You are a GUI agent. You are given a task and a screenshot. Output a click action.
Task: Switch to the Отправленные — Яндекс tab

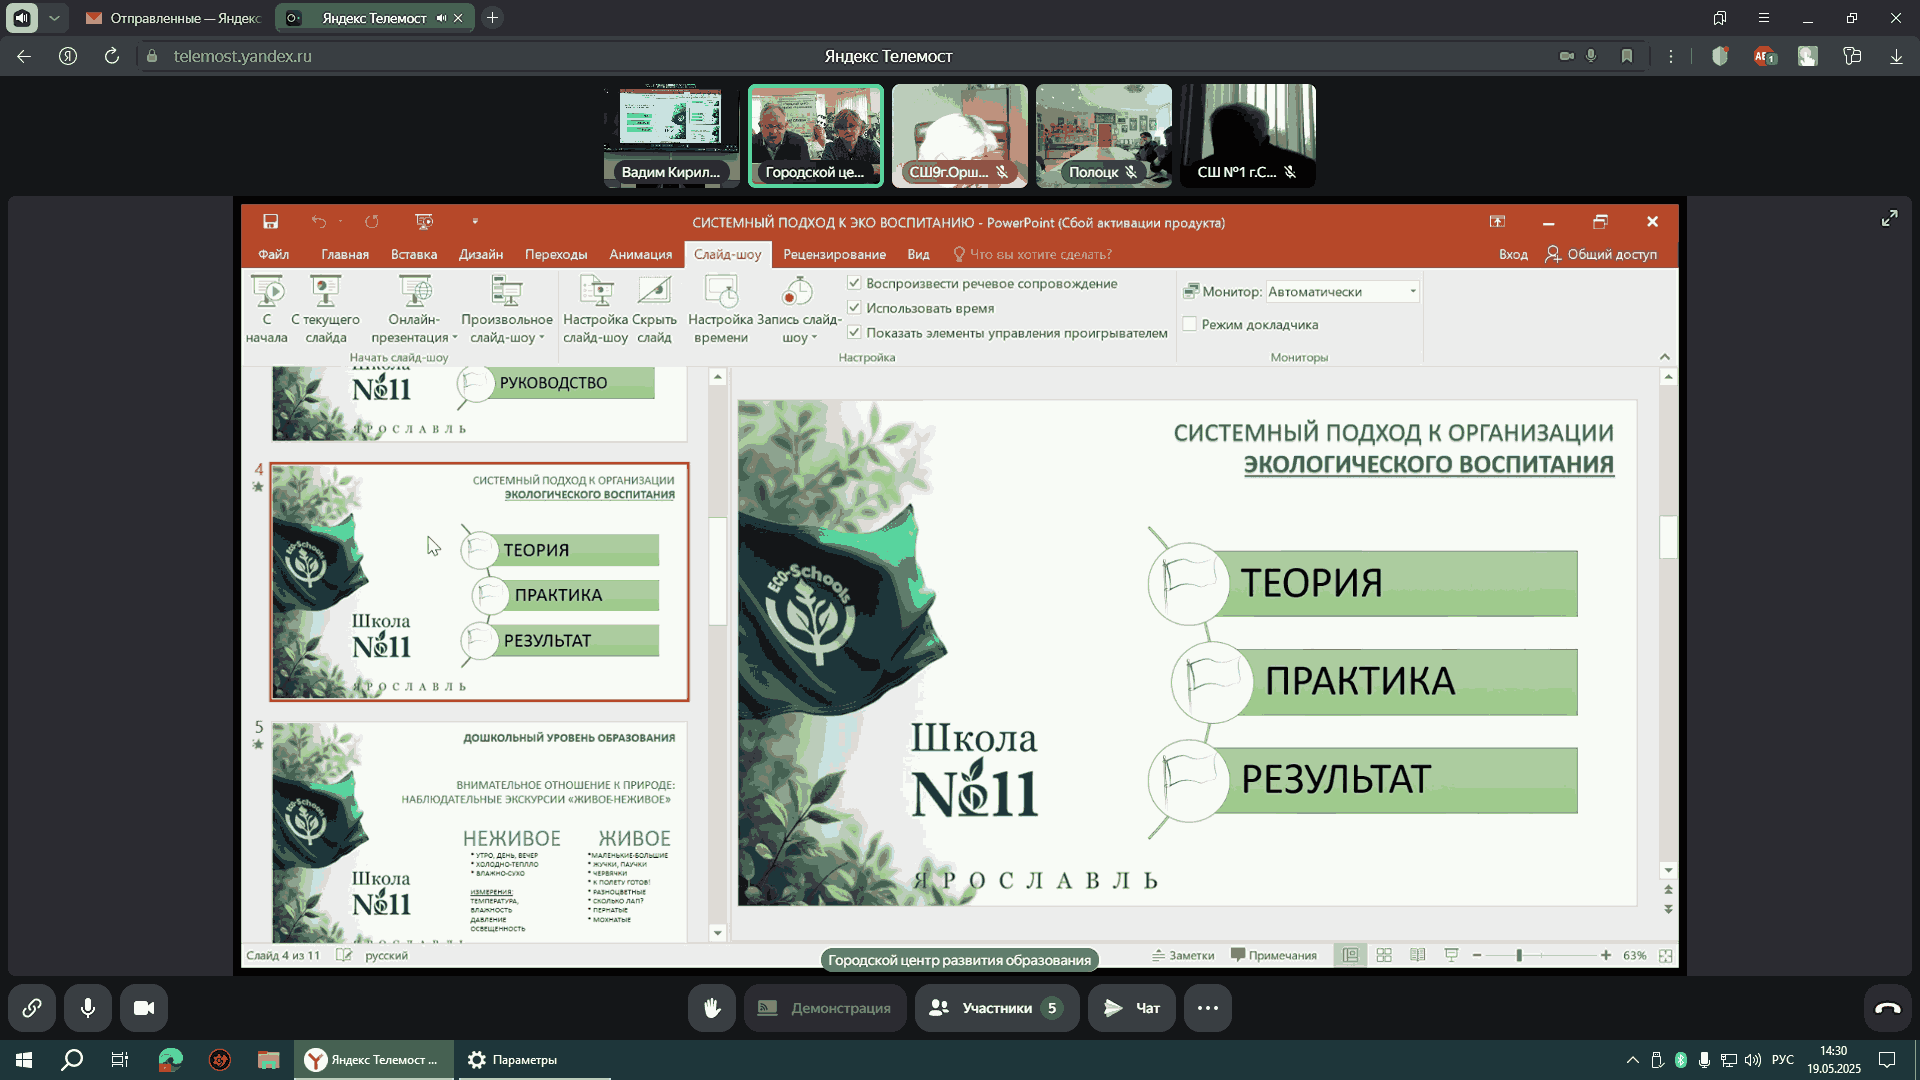pos(175,18)
